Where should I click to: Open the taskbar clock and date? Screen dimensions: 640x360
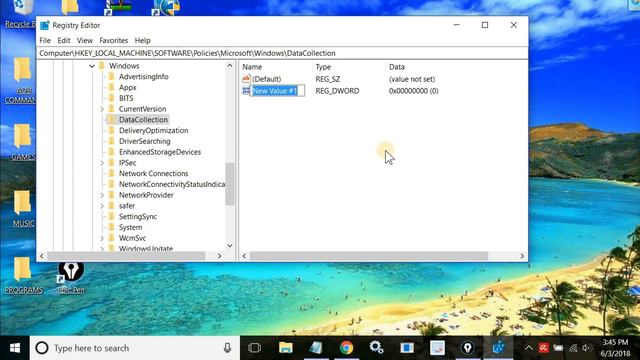(616, 348)
